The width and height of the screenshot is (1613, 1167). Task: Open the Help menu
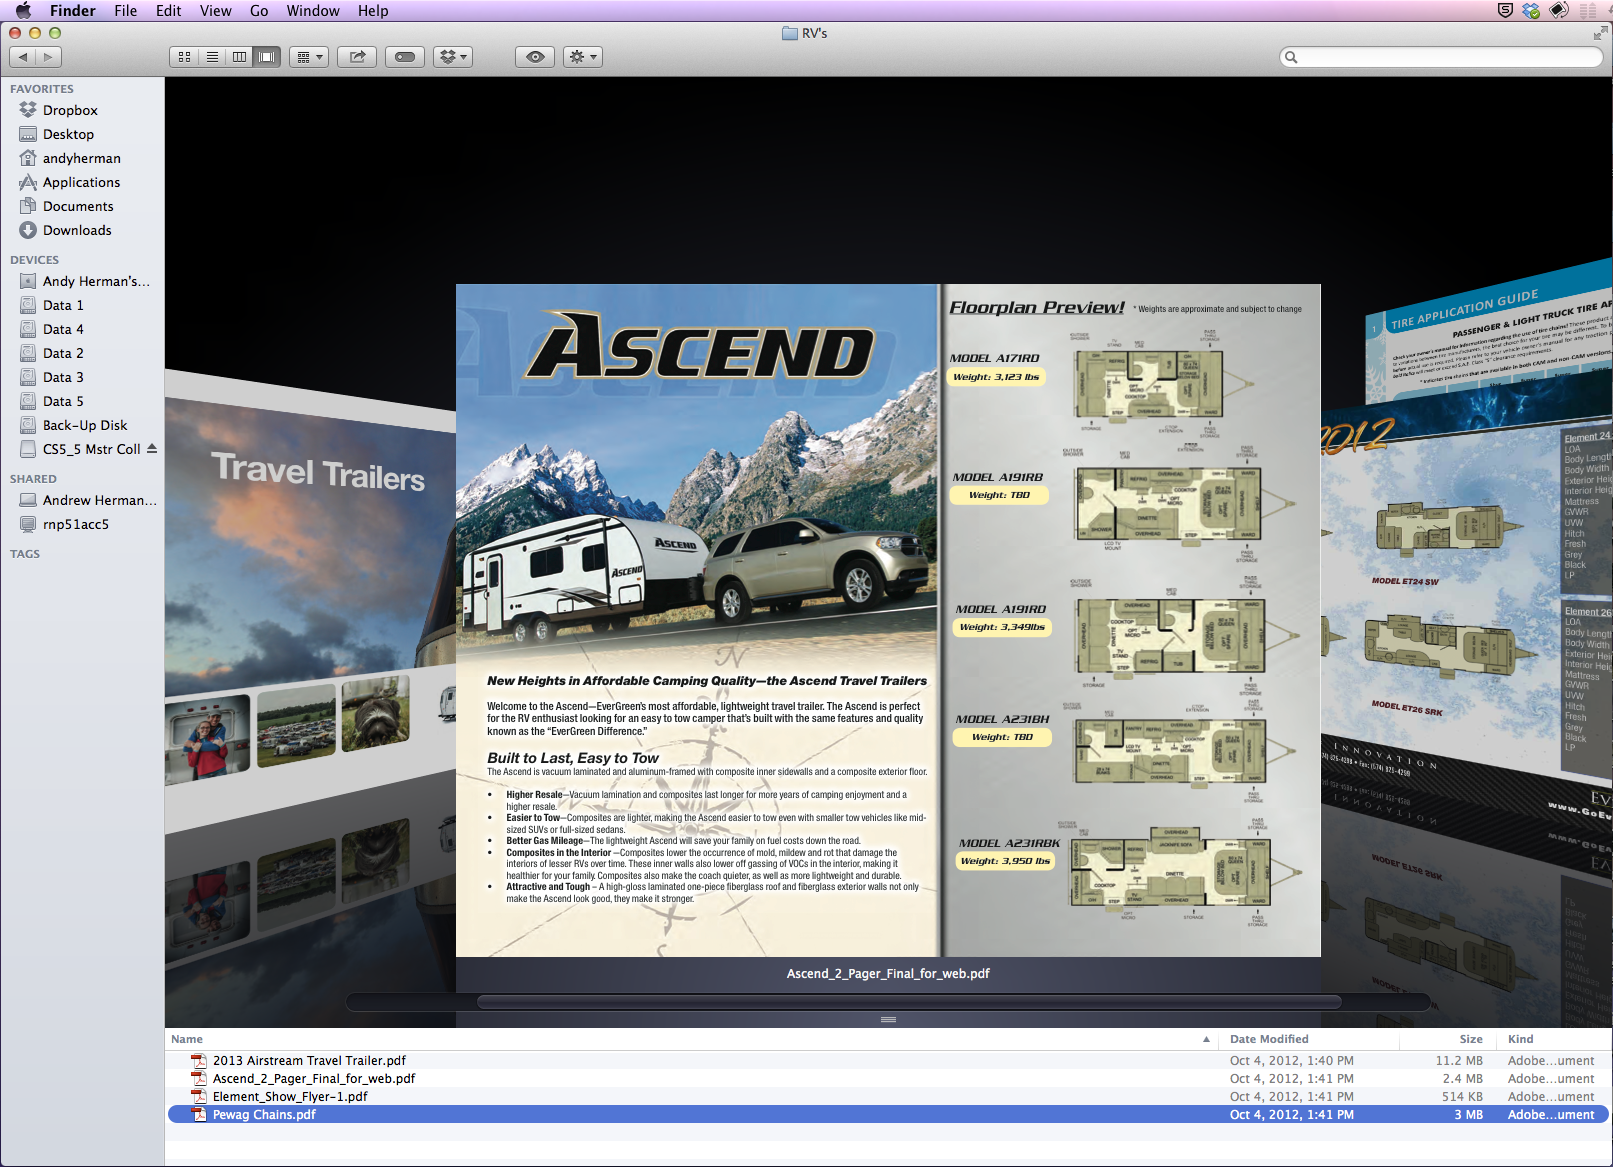tap(373, 11)
